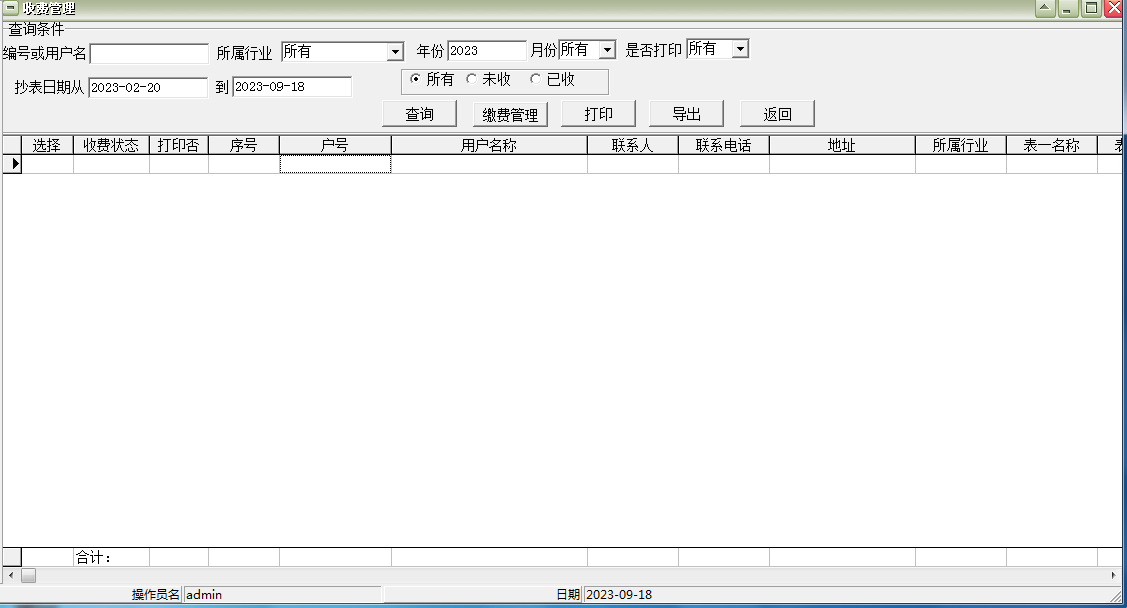Close the 收费管理 window
The height and width of the screenshot is (608, 1127).
(x=1114, y=9)
